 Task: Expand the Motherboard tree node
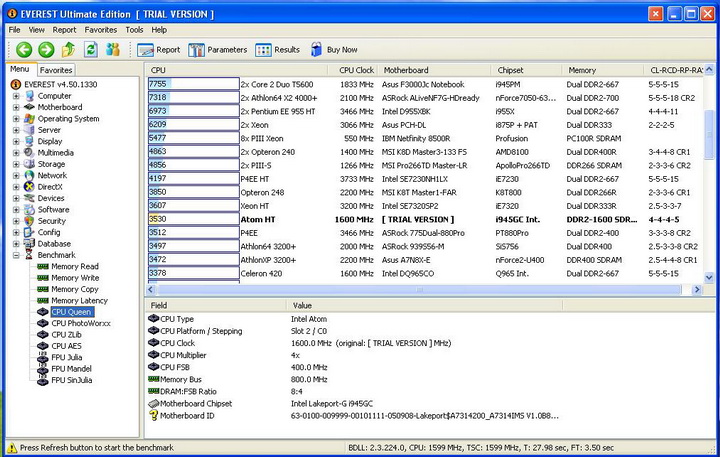click(x=16, y=107)
